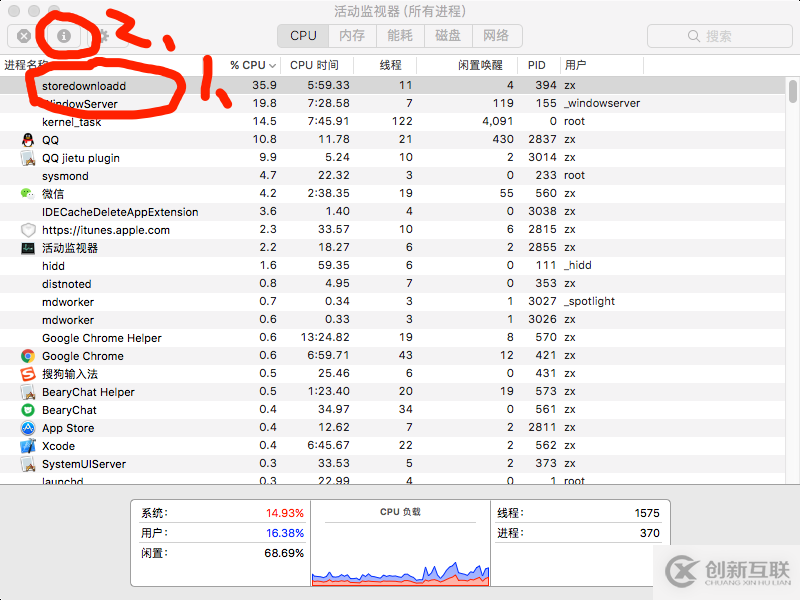Image resolution: width=800 pixels, height=600 pixels.
Task: Click the 进程 370 total count
Action: pyautogui.click(x=649, y=533)
